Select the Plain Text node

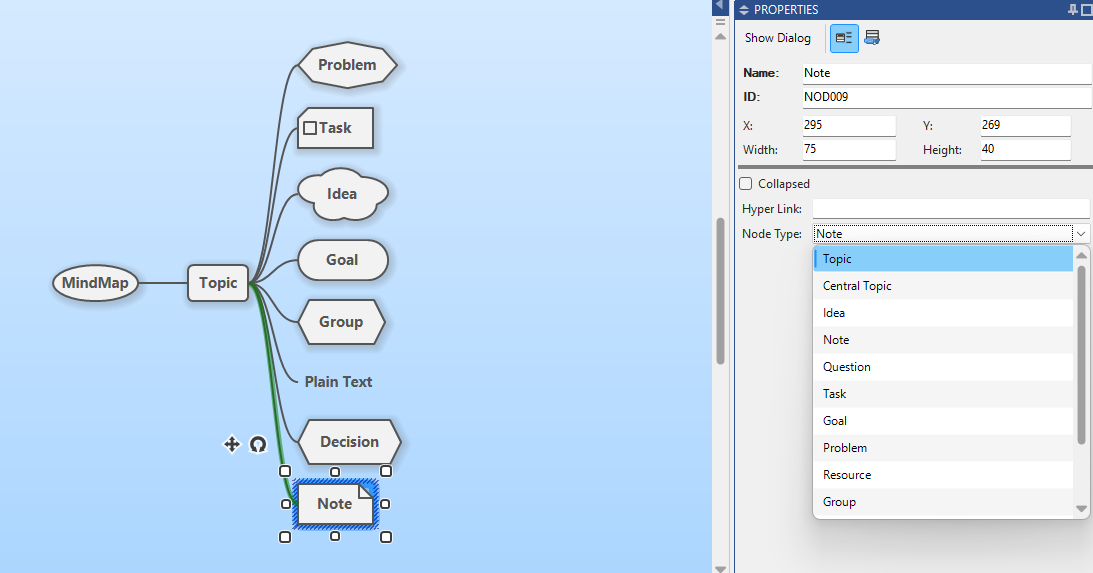[338, 382]
